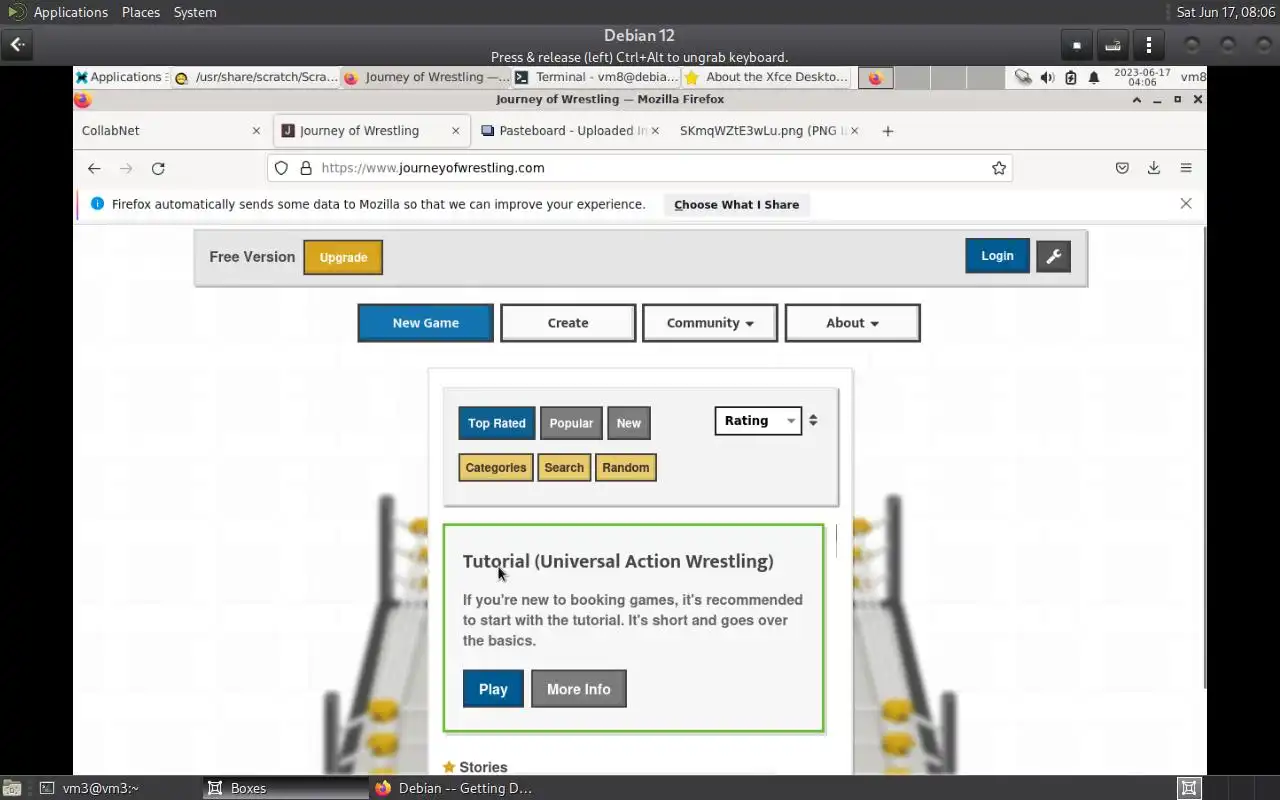Viewport: 1280px width, 800px height.
Task: Open the GNOME Applications menu
Action: 57,12
